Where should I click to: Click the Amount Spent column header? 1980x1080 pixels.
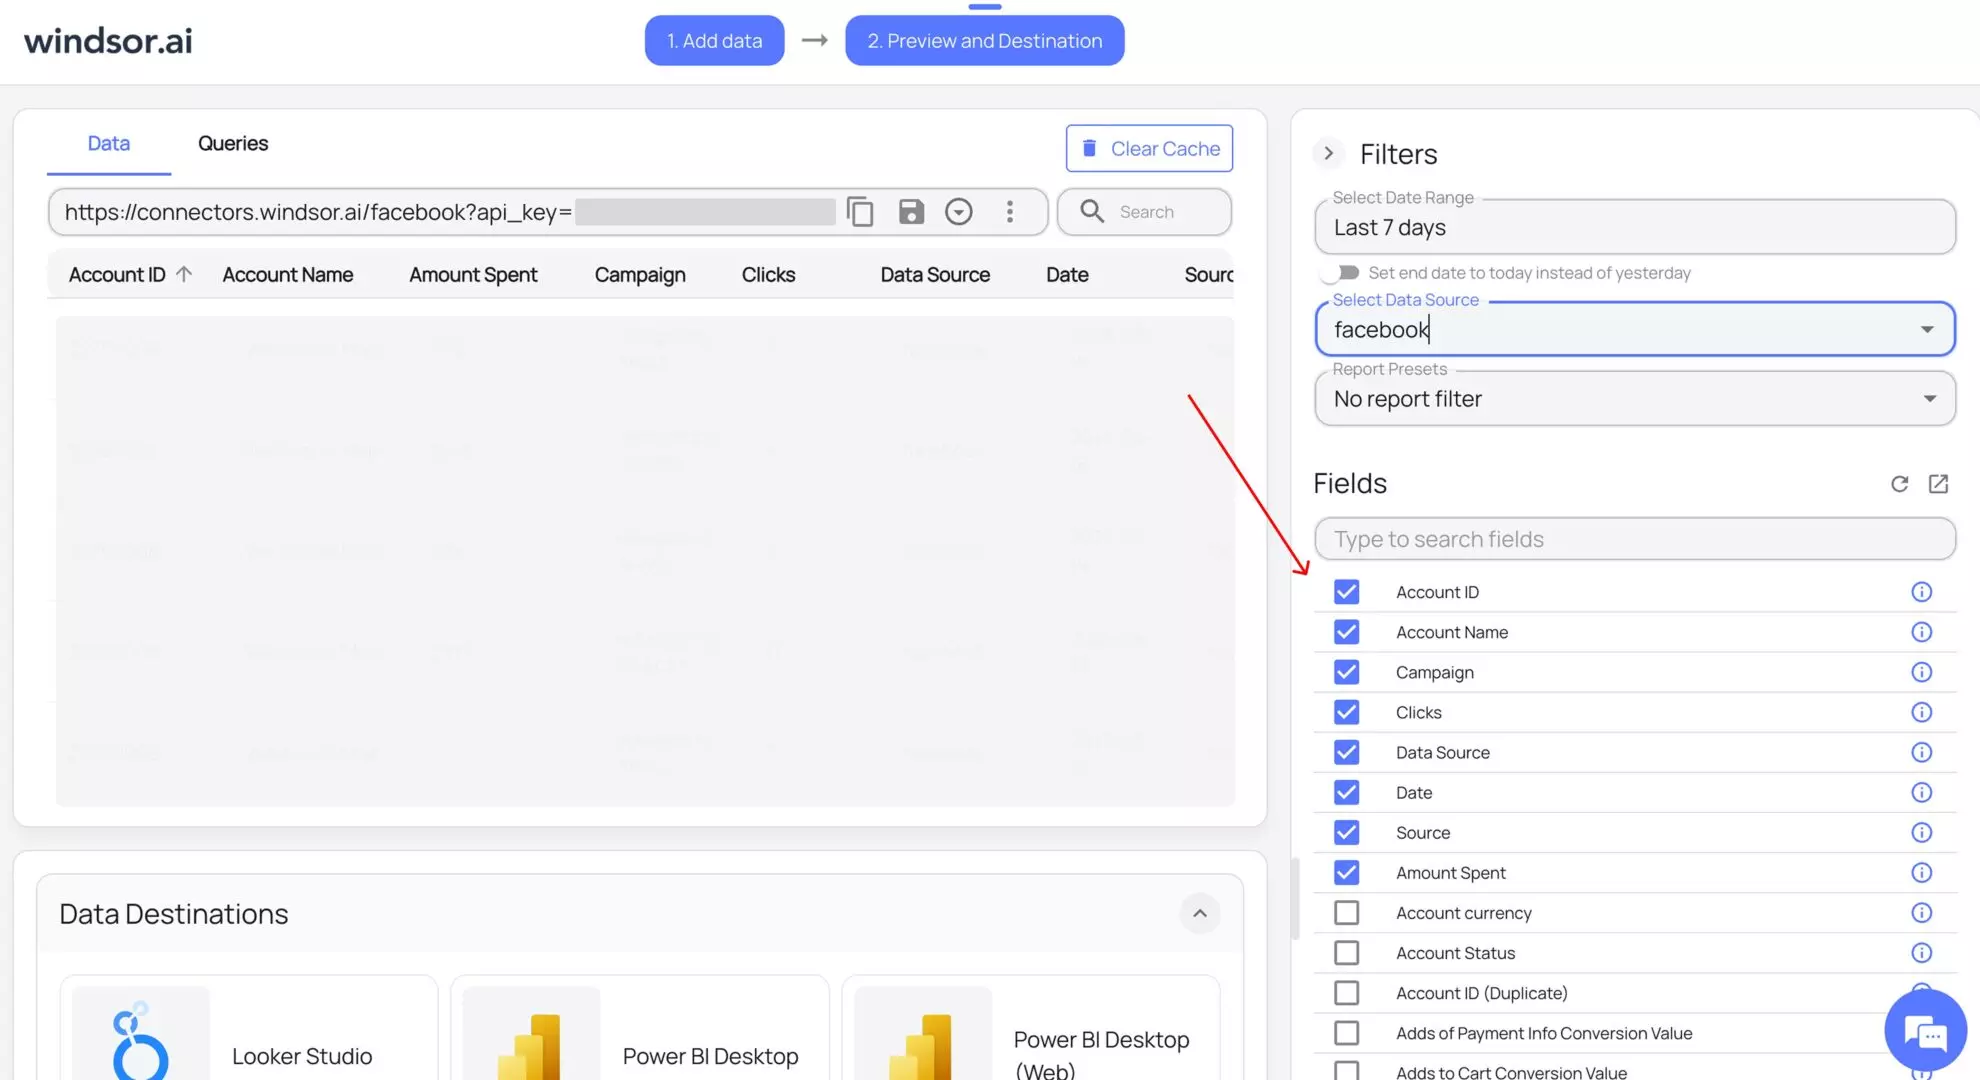coord(473,275)
